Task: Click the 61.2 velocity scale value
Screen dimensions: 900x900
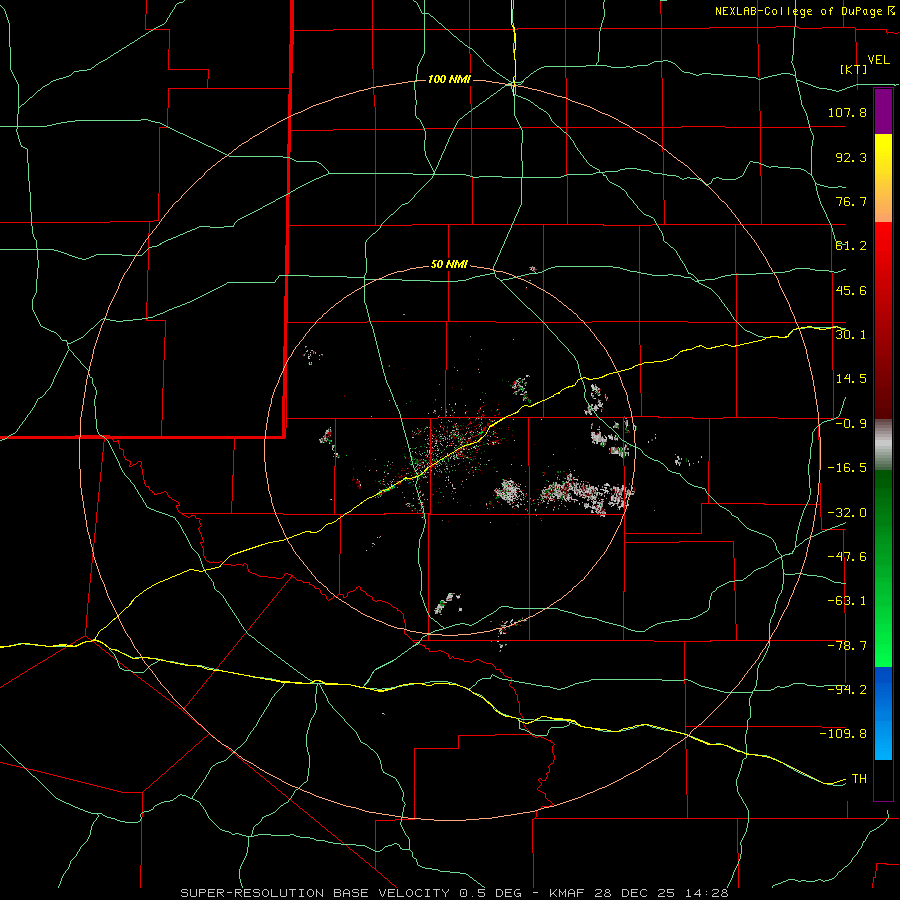Action: pos(851,246)
